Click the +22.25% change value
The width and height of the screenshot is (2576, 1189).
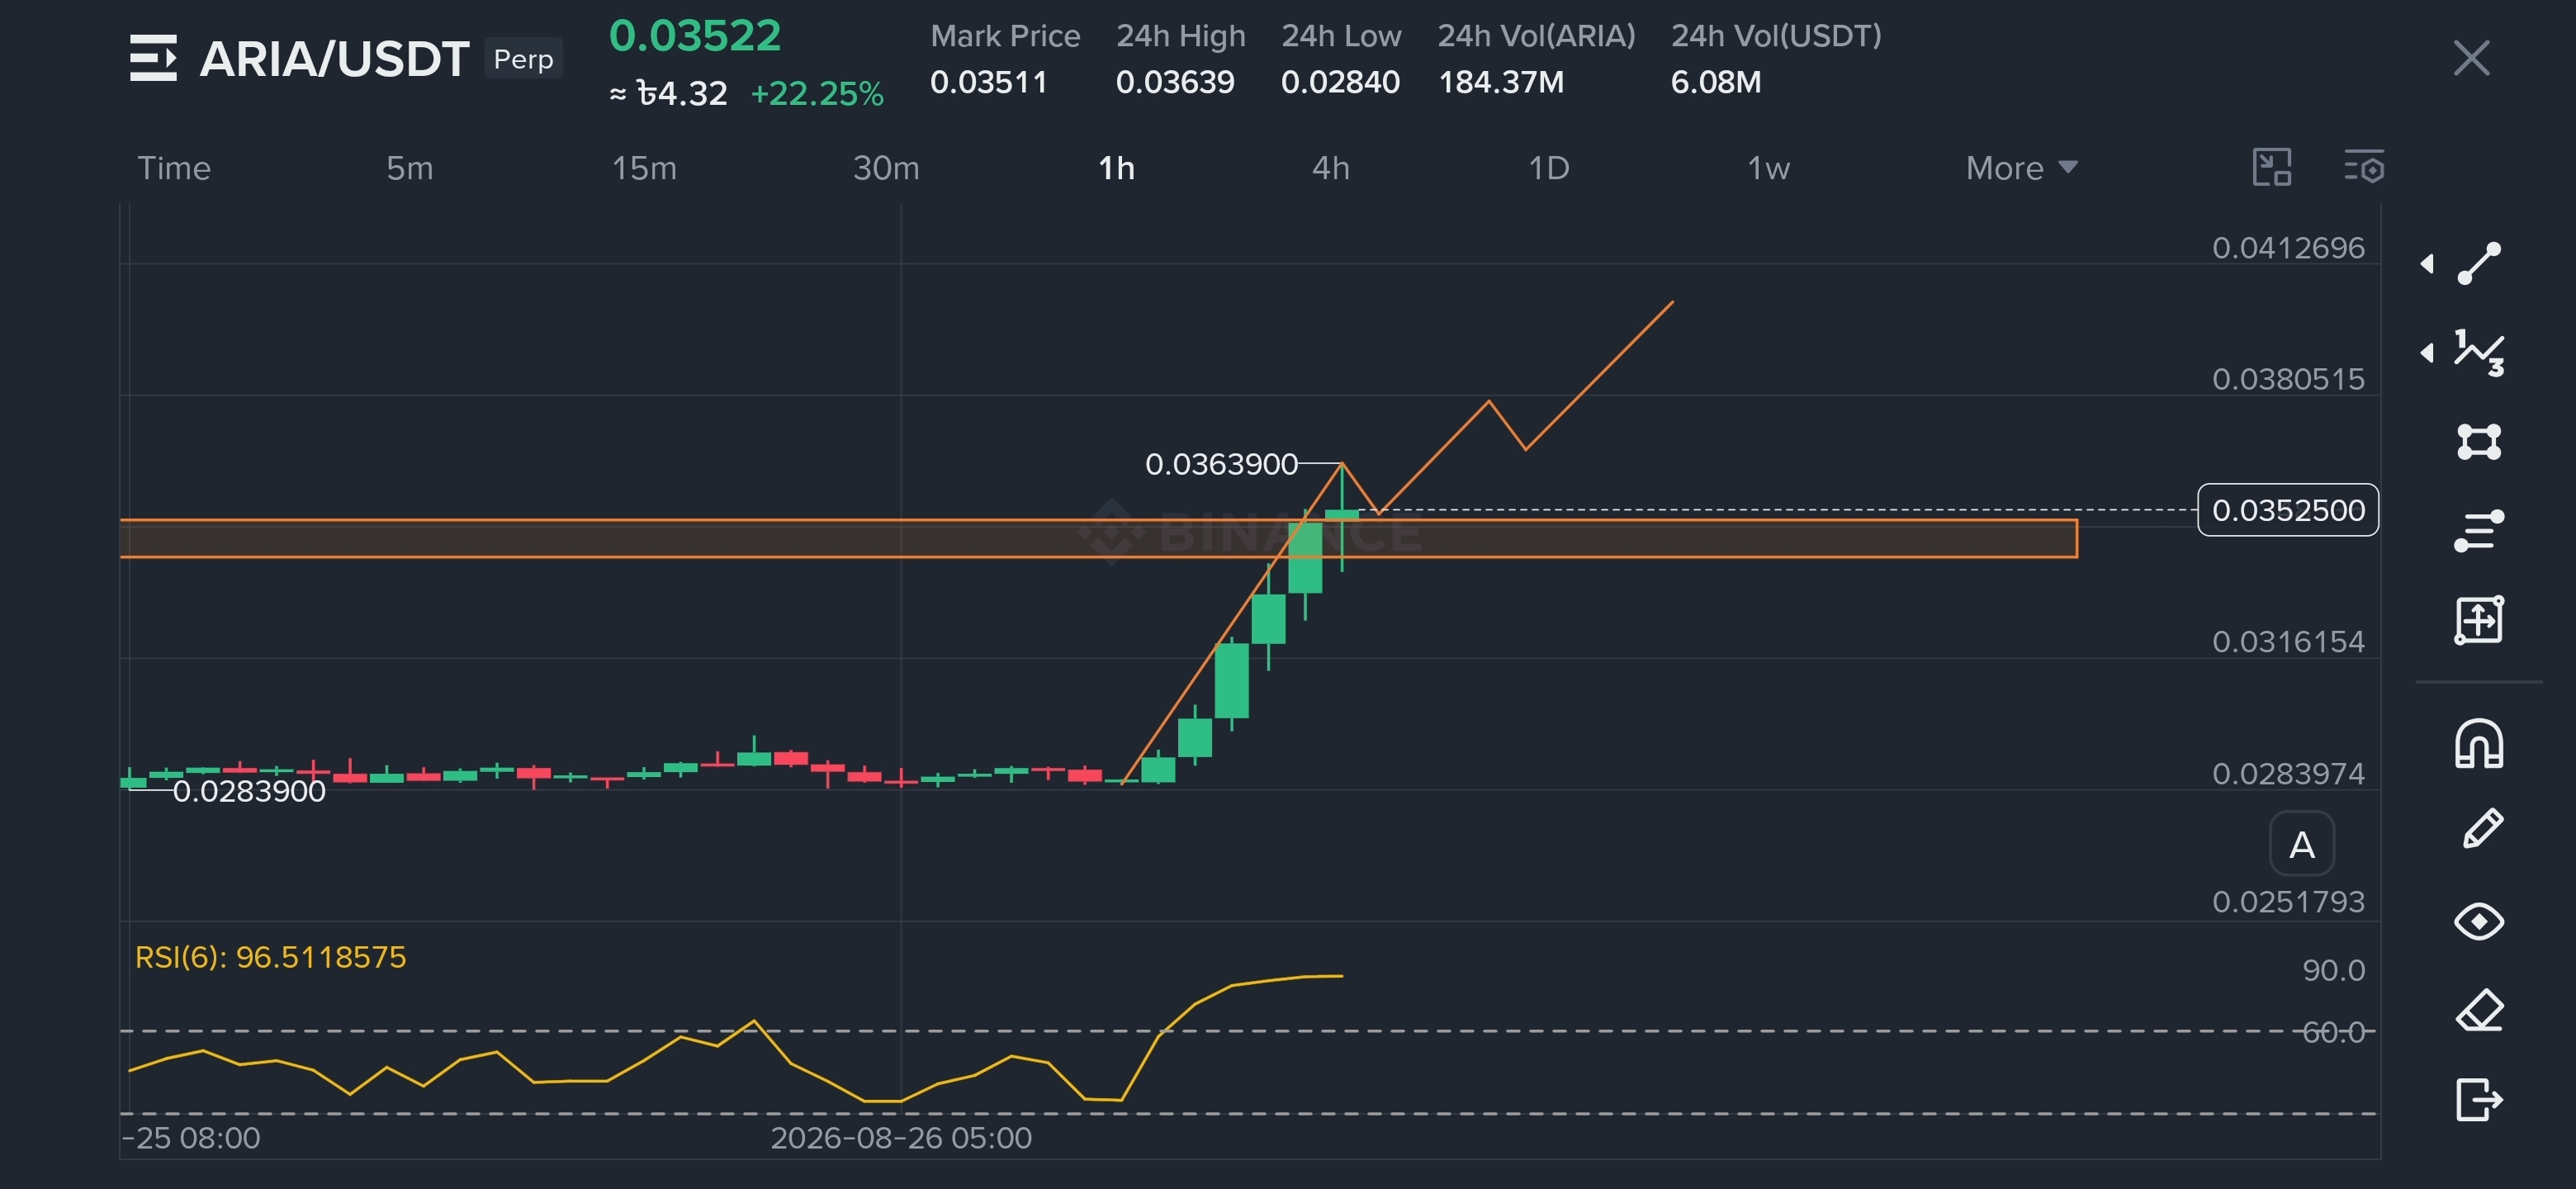pos(817,94)
